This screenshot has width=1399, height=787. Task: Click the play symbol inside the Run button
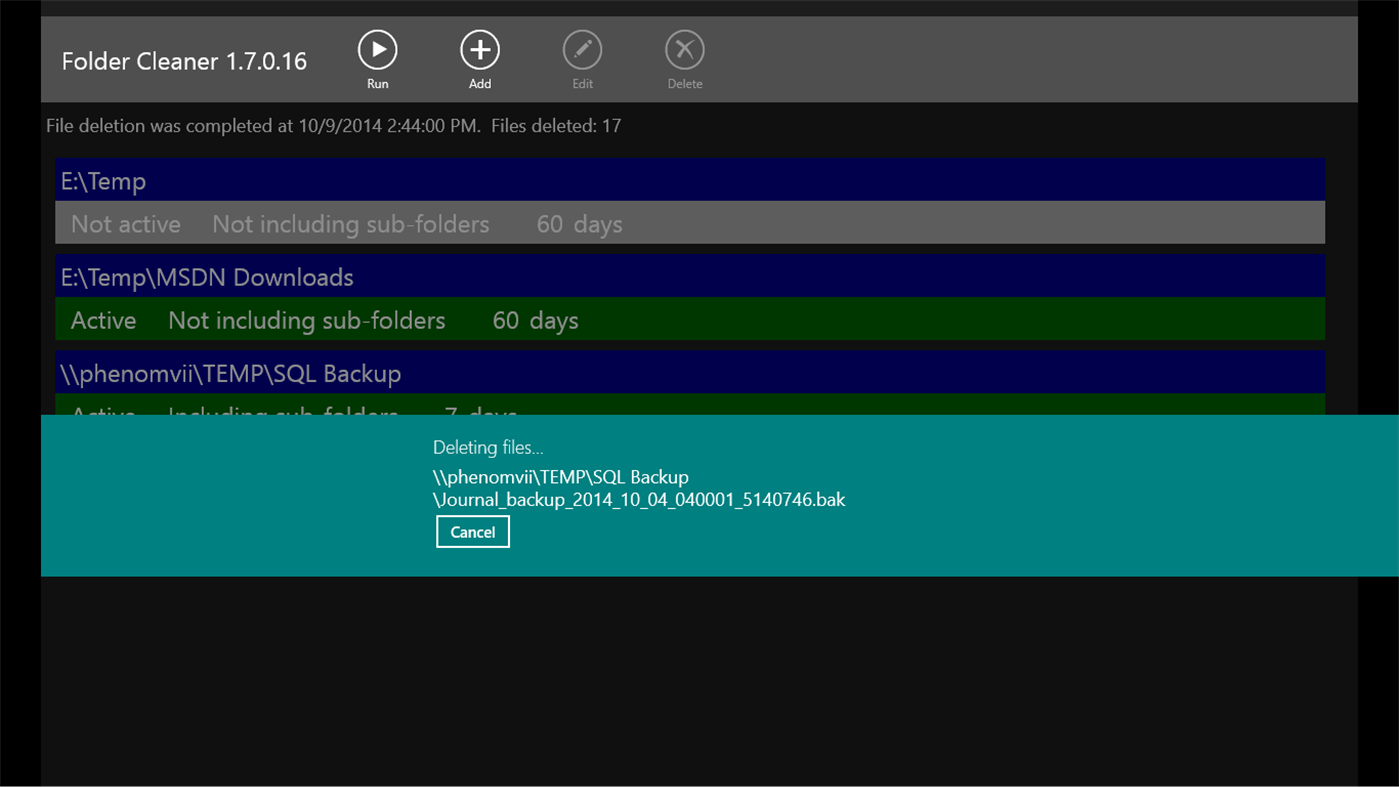pyautogui.click(x=377, y=47)
